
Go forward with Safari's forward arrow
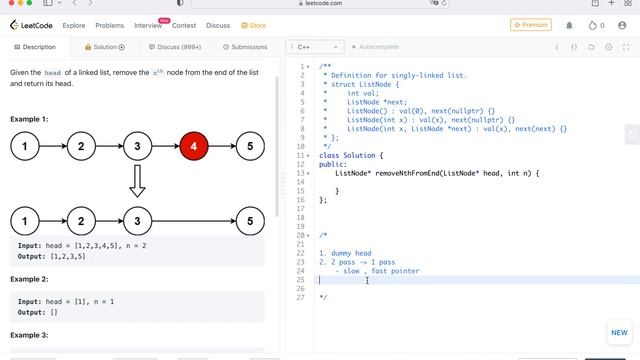click(90, 3)
